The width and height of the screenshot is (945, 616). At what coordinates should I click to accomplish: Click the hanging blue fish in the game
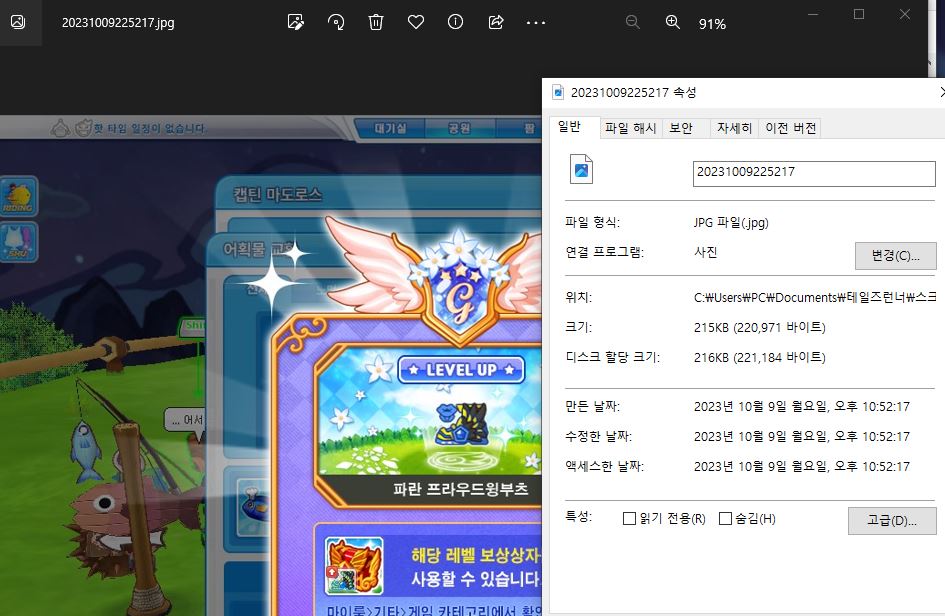(84, 449)
